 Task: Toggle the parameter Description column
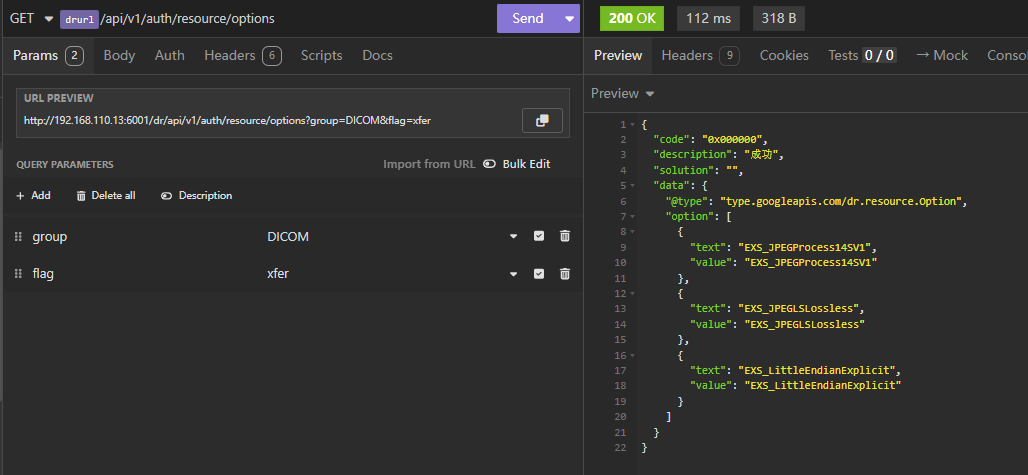[x=196, y=196]
